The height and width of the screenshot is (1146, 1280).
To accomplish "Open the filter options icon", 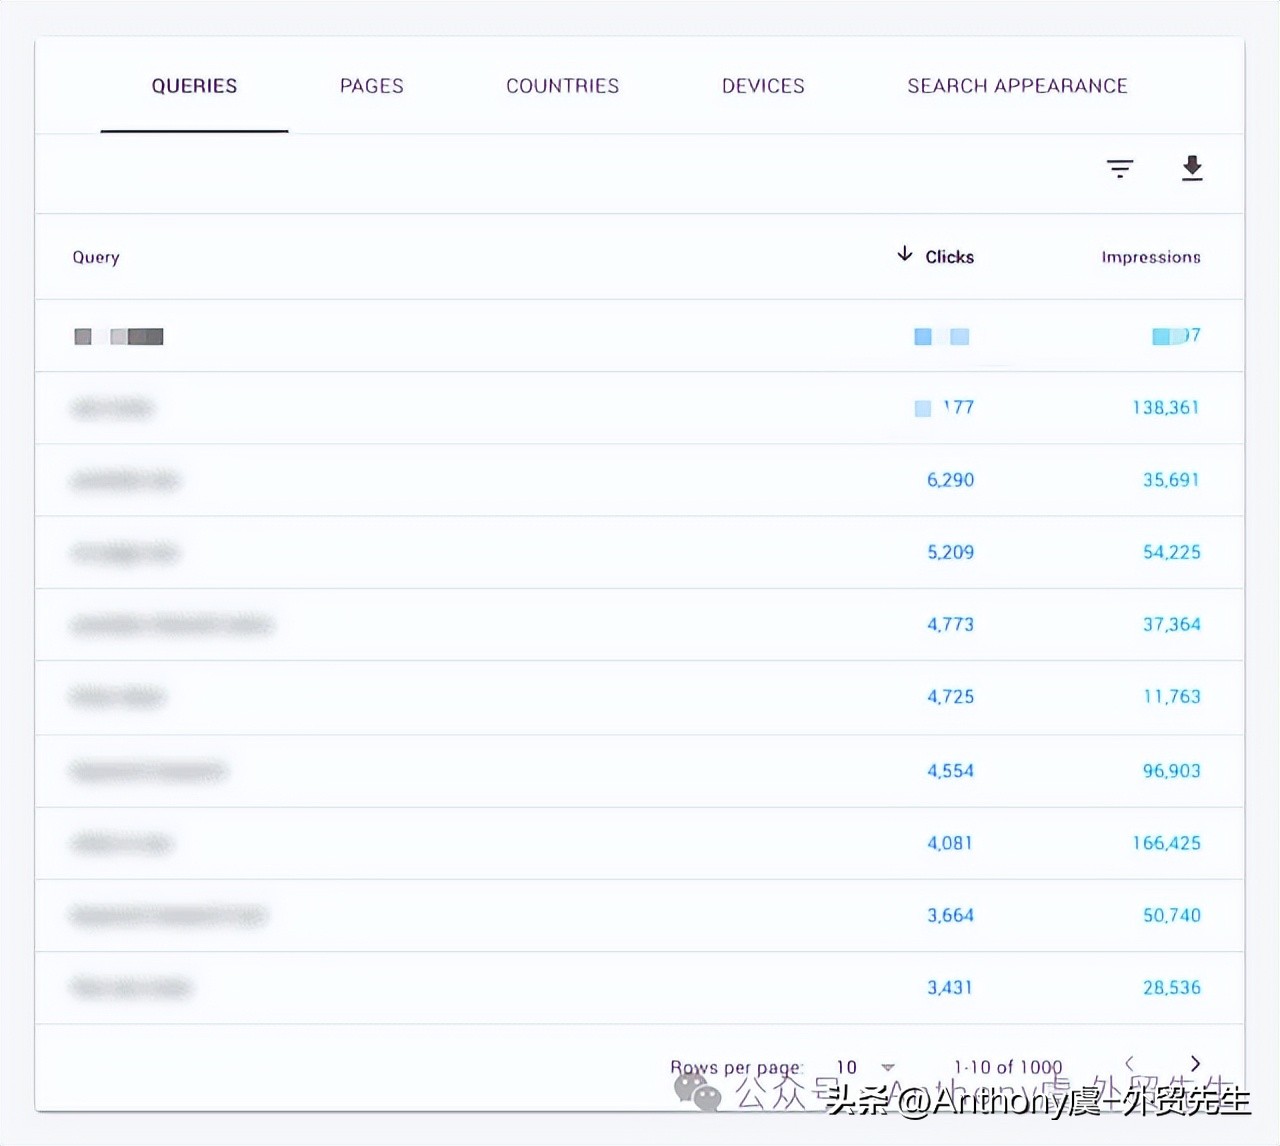I will (1120, 168).
